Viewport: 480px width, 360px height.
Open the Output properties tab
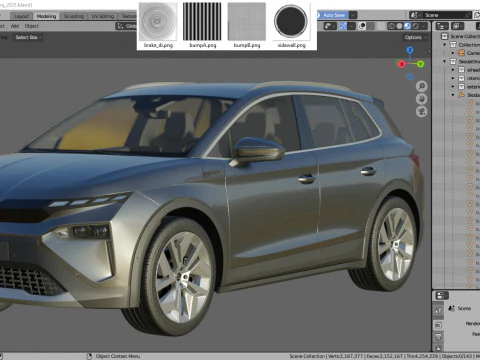coord(438,336)
